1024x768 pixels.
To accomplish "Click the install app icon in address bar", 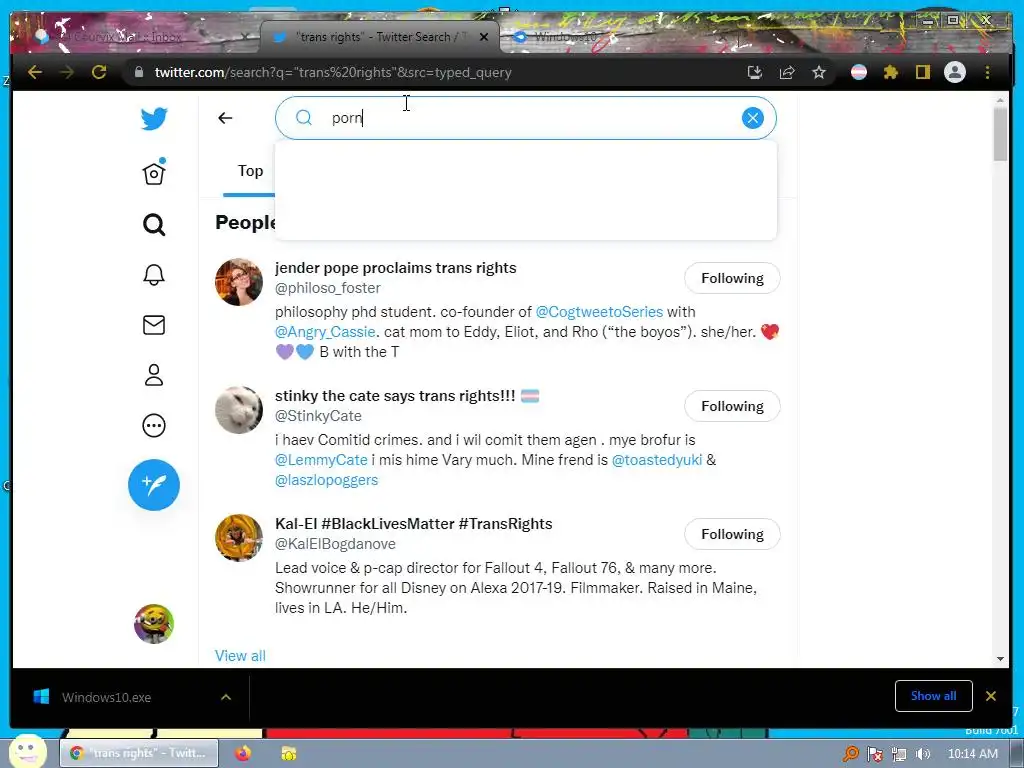I will [x=755, y=72].
